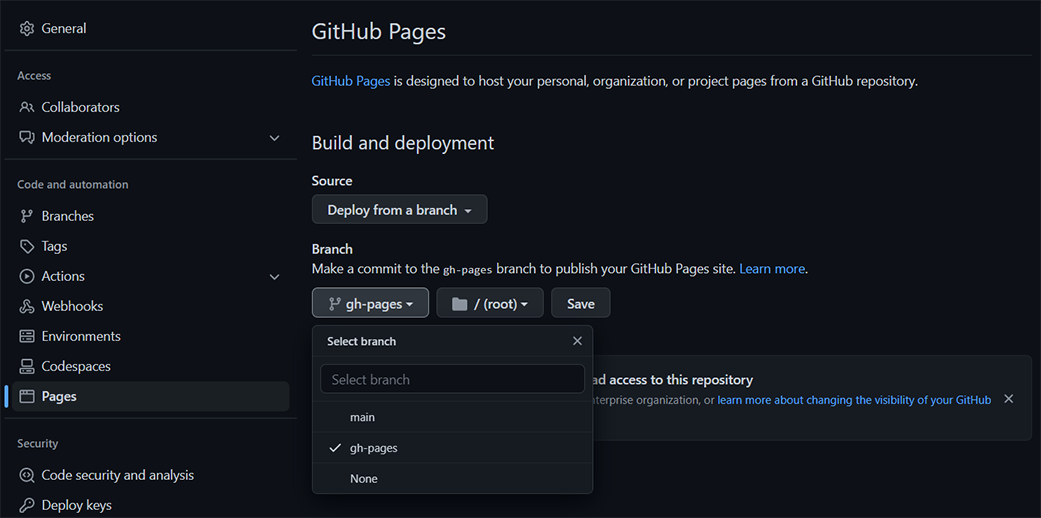Open Collaborators settings
The image size is (1041, 518).
tap(80, 107)
